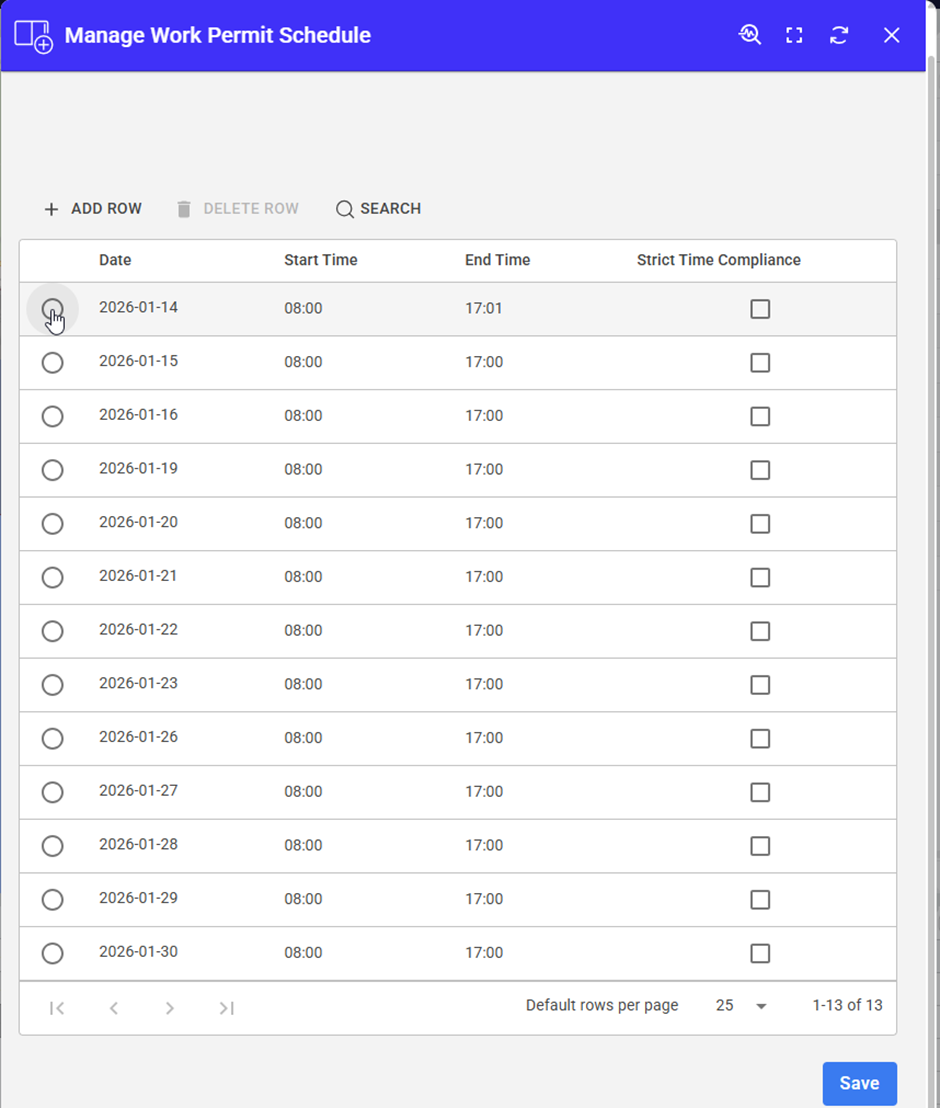The width and height of the screenshot is (940, 1108).
Task: Close the Manage Work Permit Schedule dialog
Action: [892, 35]
